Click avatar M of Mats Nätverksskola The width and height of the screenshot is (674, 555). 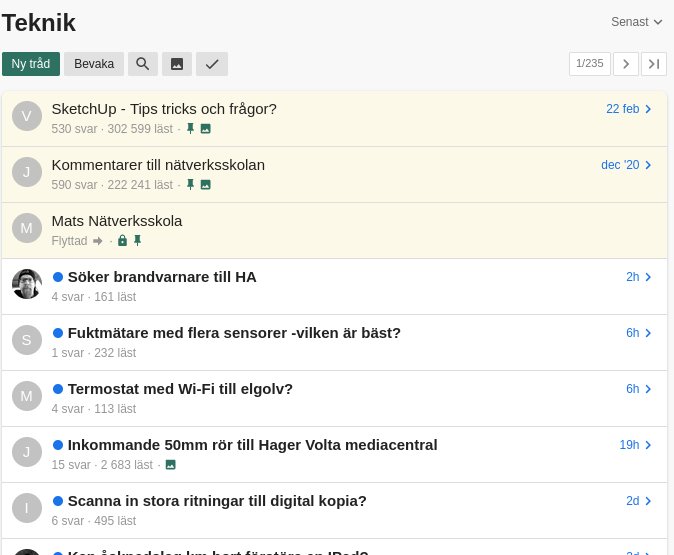[x=27, y=228]
